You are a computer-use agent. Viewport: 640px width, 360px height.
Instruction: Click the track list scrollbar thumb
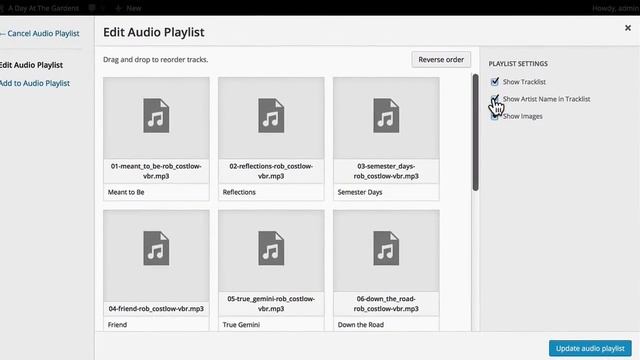475,132
